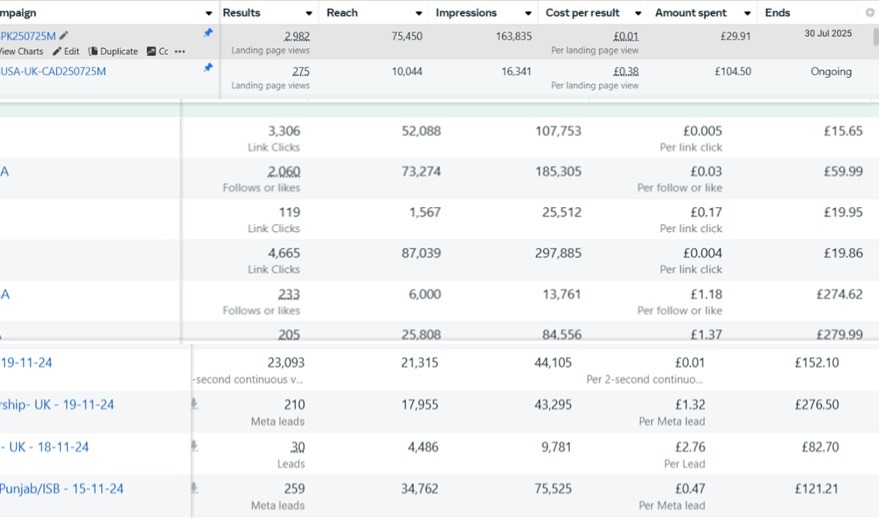Open the Results column dropdown arrow
The height and width of the screenshot is (518, 879).
(309, 13)
